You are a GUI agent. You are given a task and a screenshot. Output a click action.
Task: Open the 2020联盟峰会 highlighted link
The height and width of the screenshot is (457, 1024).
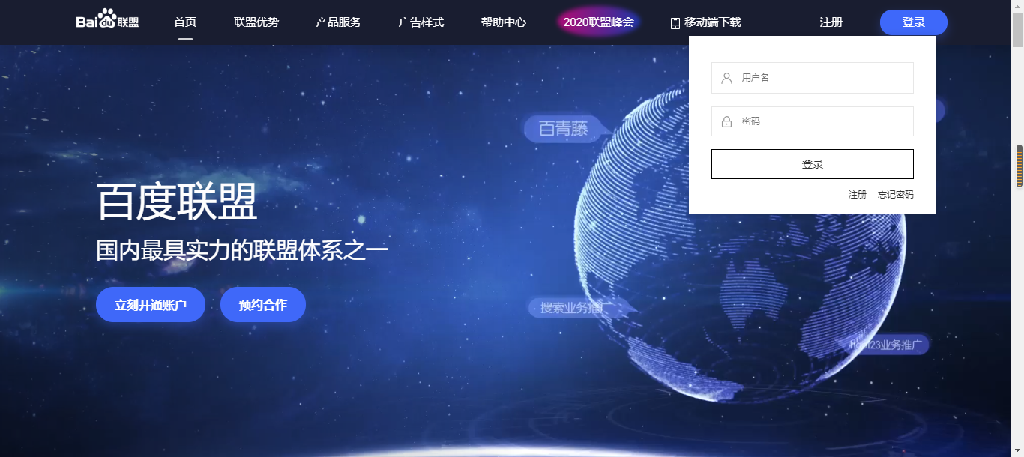point(599,22)
